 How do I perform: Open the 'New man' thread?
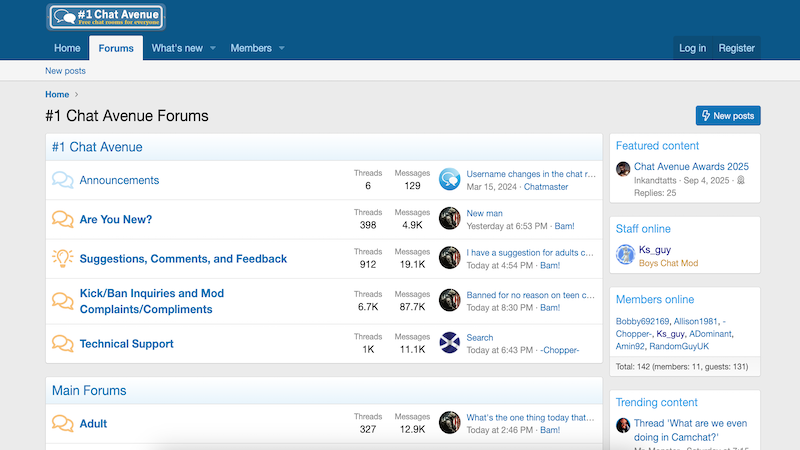click(x=484, y=213)
